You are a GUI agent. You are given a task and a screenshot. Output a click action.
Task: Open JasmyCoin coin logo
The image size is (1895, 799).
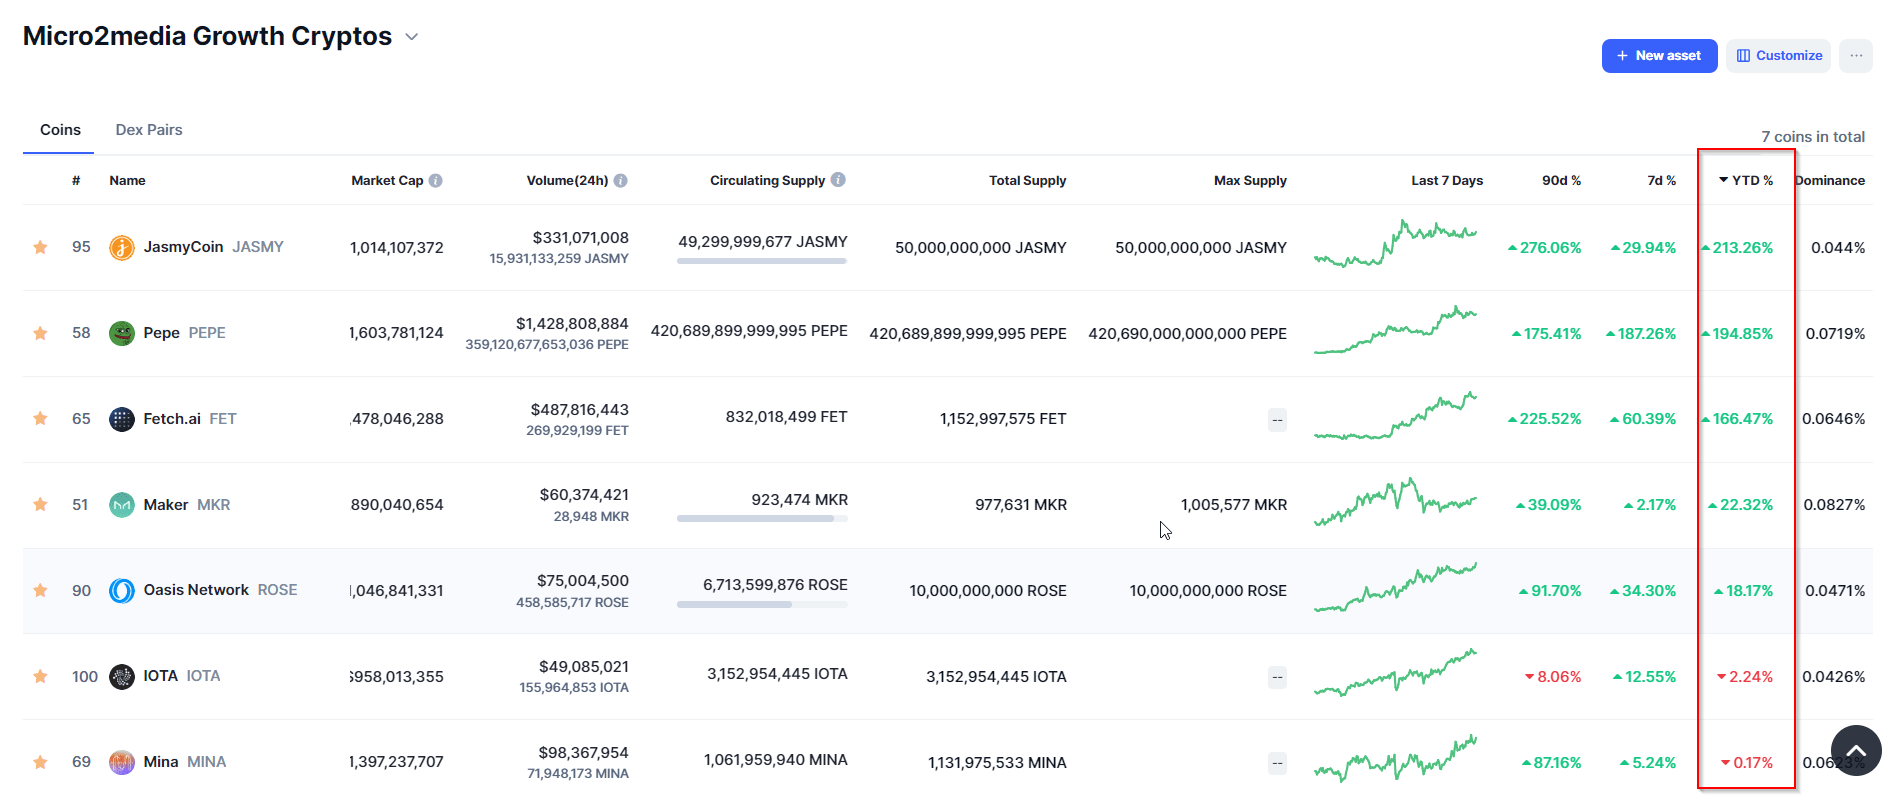coord(122,247)
